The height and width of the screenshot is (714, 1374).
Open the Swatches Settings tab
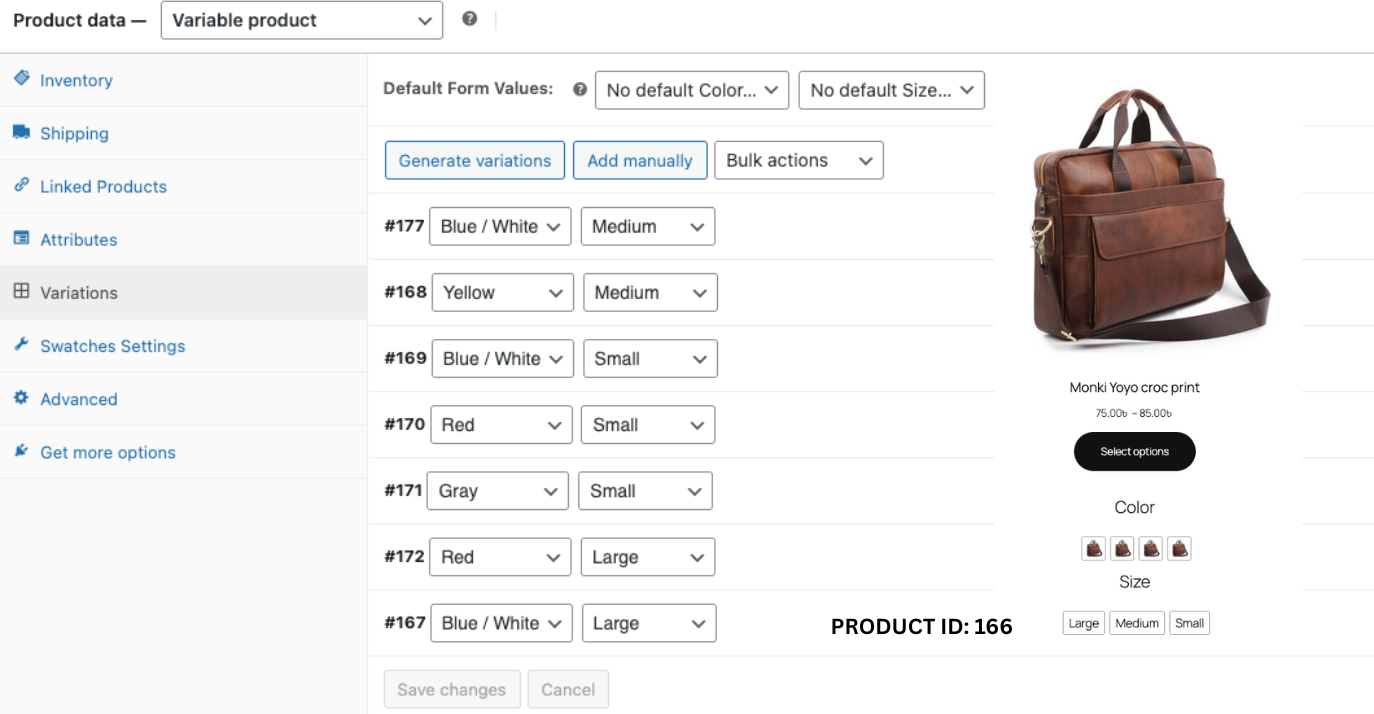[112, 346]
